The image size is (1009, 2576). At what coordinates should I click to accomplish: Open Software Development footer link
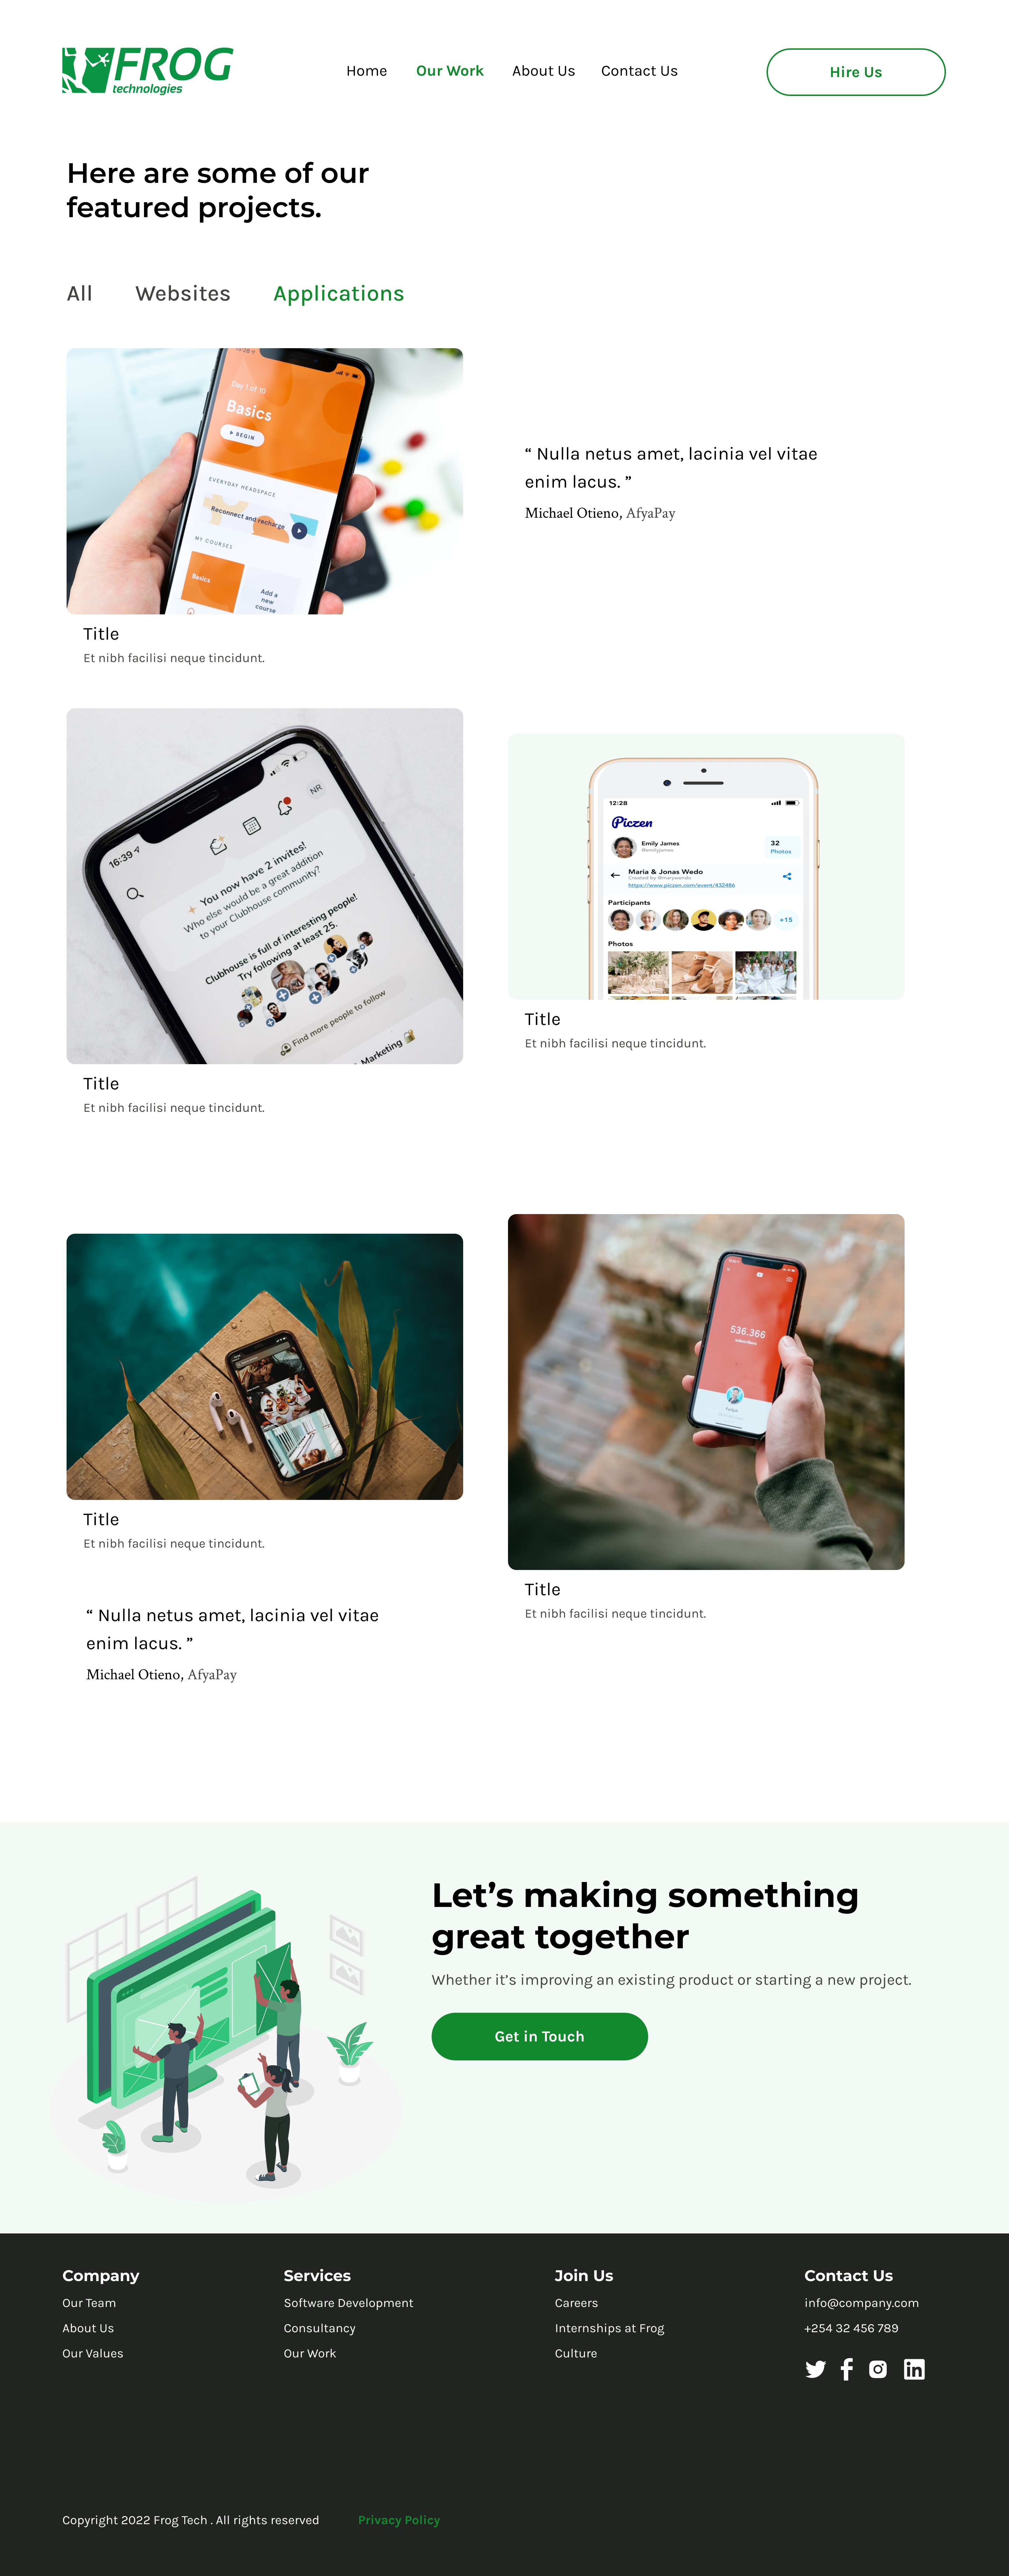pyautogui.click(x=348, y=2303)
